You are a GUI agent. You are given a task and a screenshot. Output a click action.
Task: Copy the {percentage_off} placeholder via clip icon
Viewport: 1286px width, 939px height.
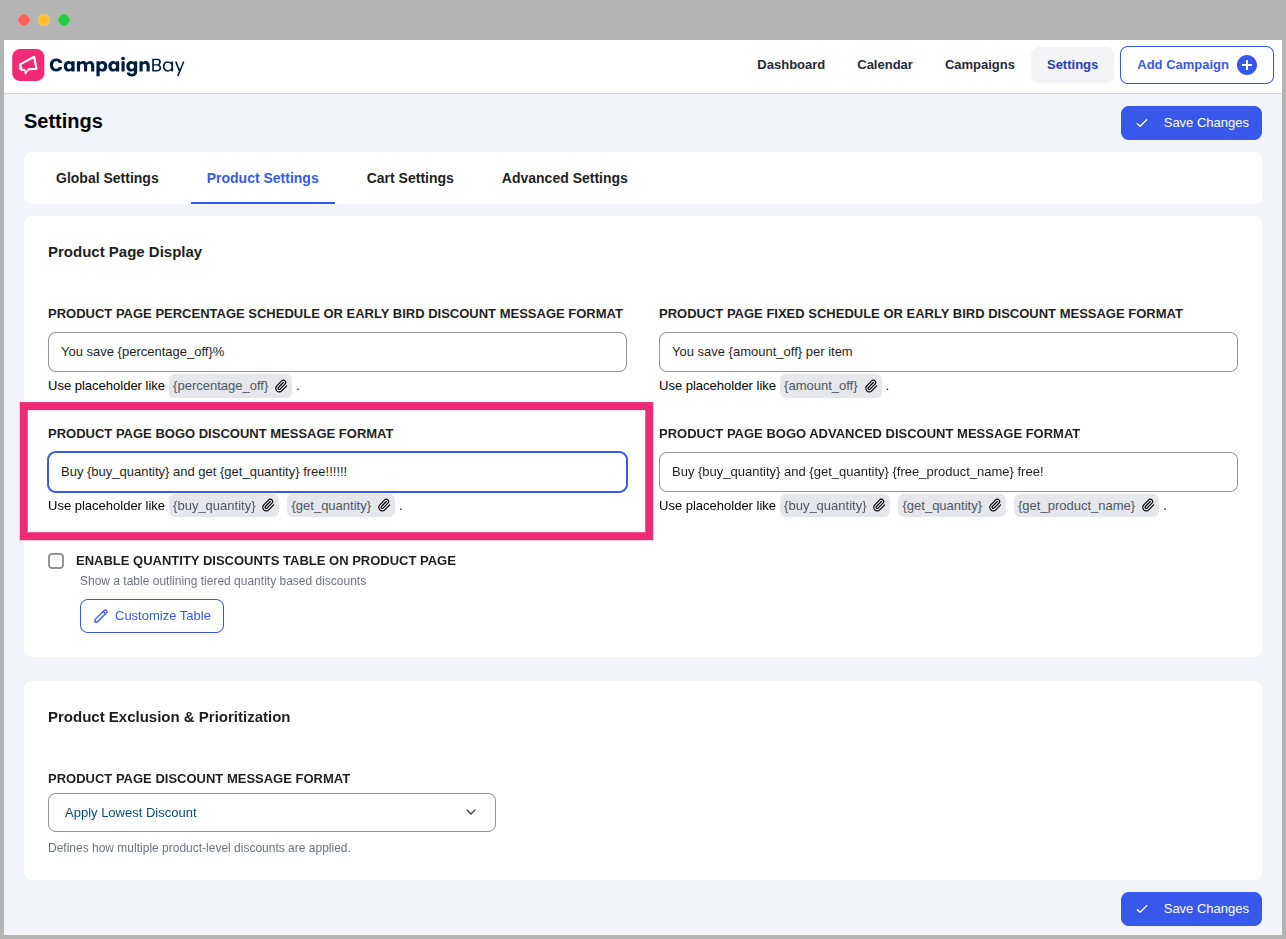pyautogui.click(x=281, y=386)
